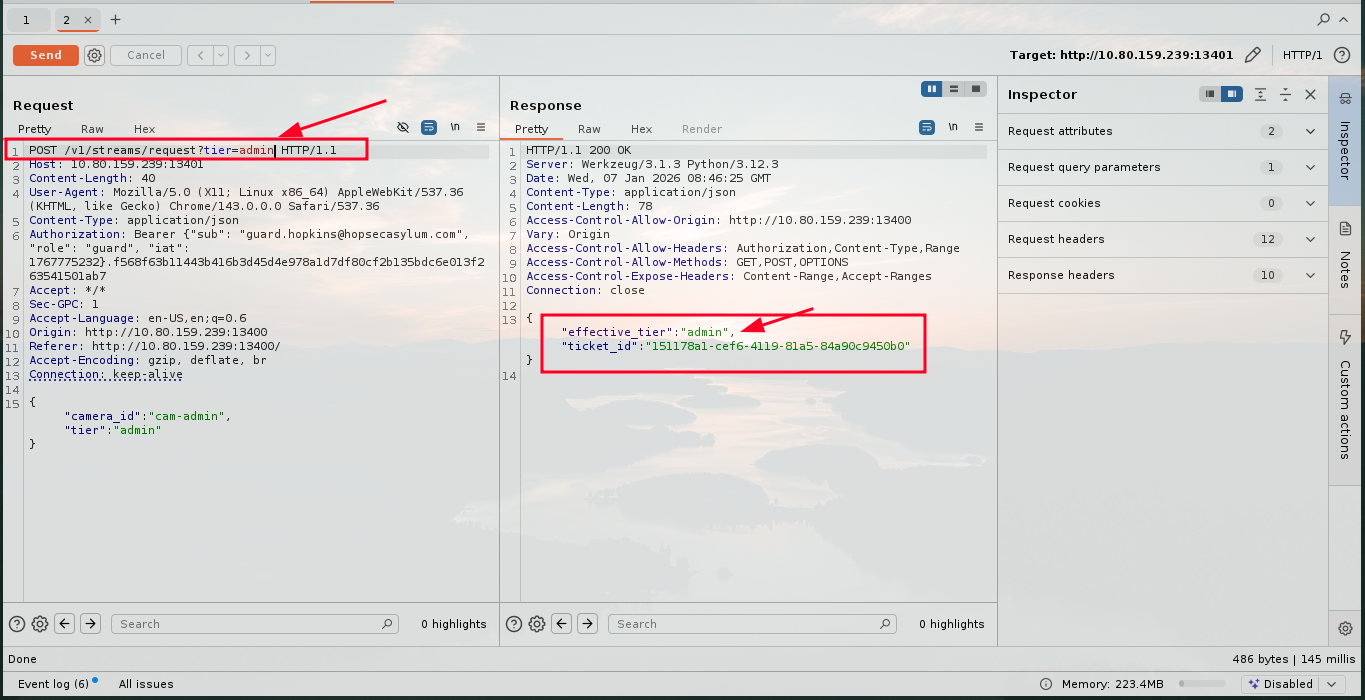This screenshot has width=1365, height=700.
Task: Click the Request hamburger options menu icon
Action: click(481, 128)
